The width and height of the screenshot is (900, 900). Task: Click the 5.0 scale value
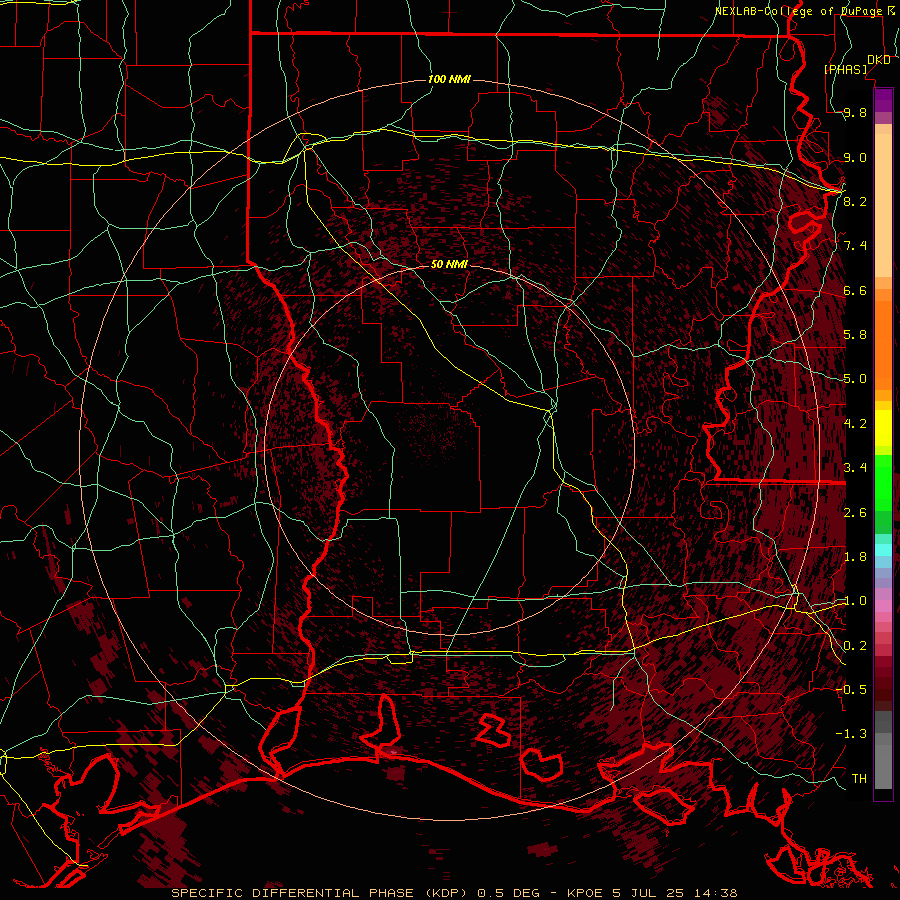tap(855, 379)
